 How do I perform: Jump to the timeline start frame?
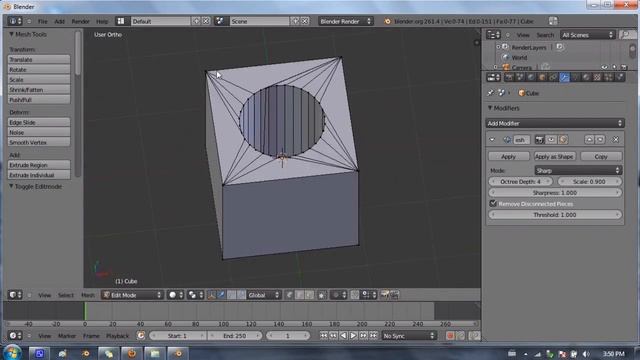point(324,336)
